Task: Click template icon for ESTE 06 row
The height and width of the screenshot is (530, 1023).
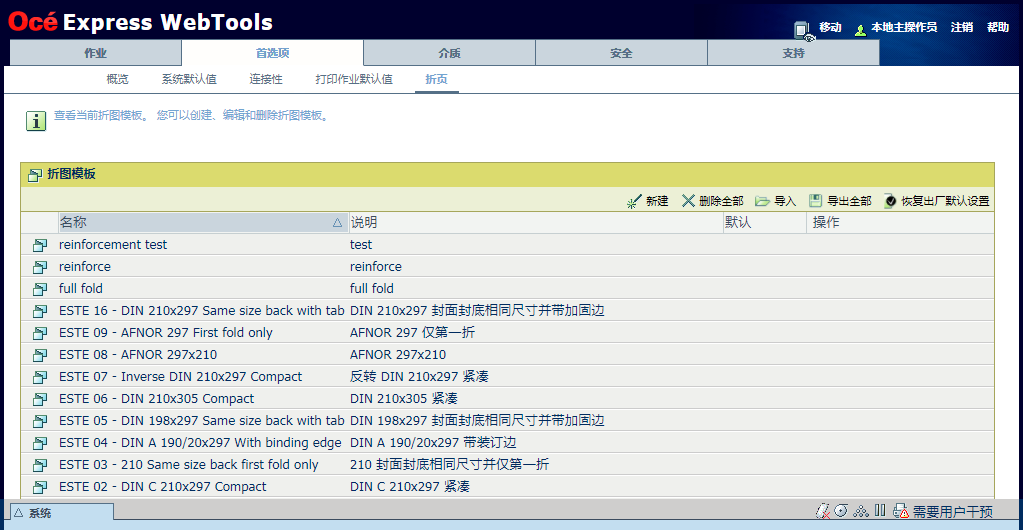Action: tap(40, 399)
